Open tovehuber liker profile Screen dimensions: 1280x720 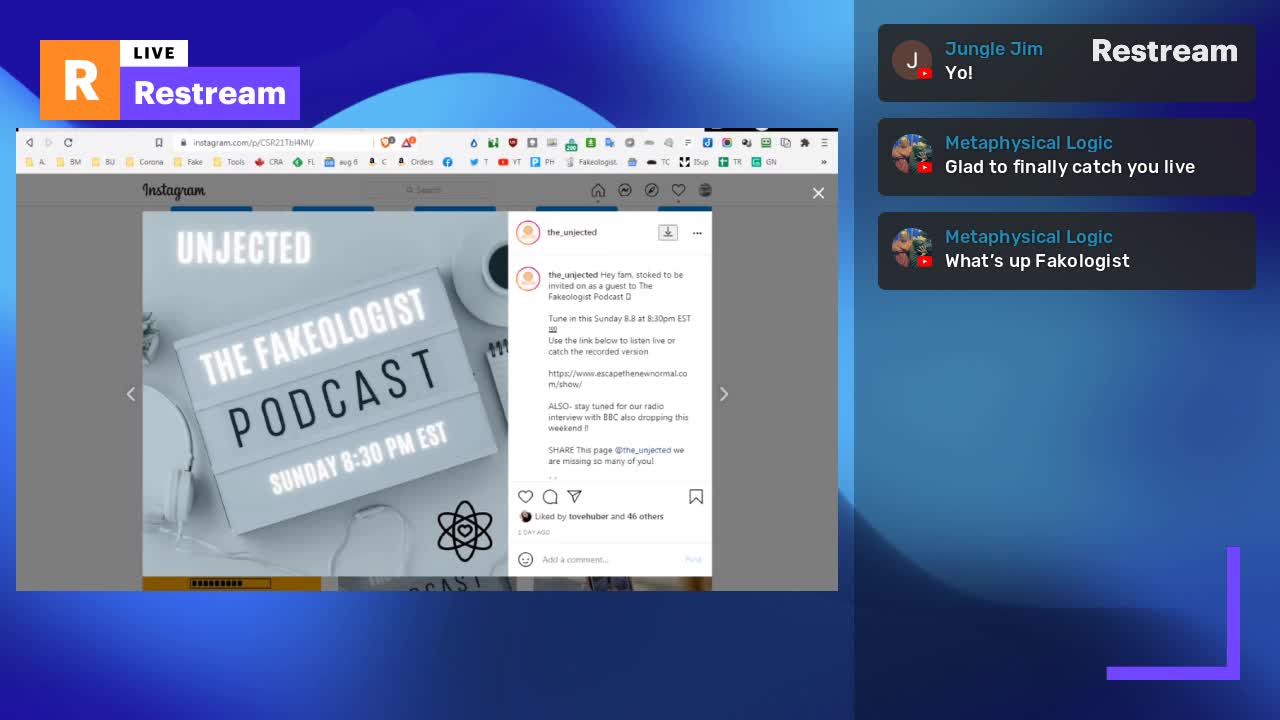tap(588, 517)
